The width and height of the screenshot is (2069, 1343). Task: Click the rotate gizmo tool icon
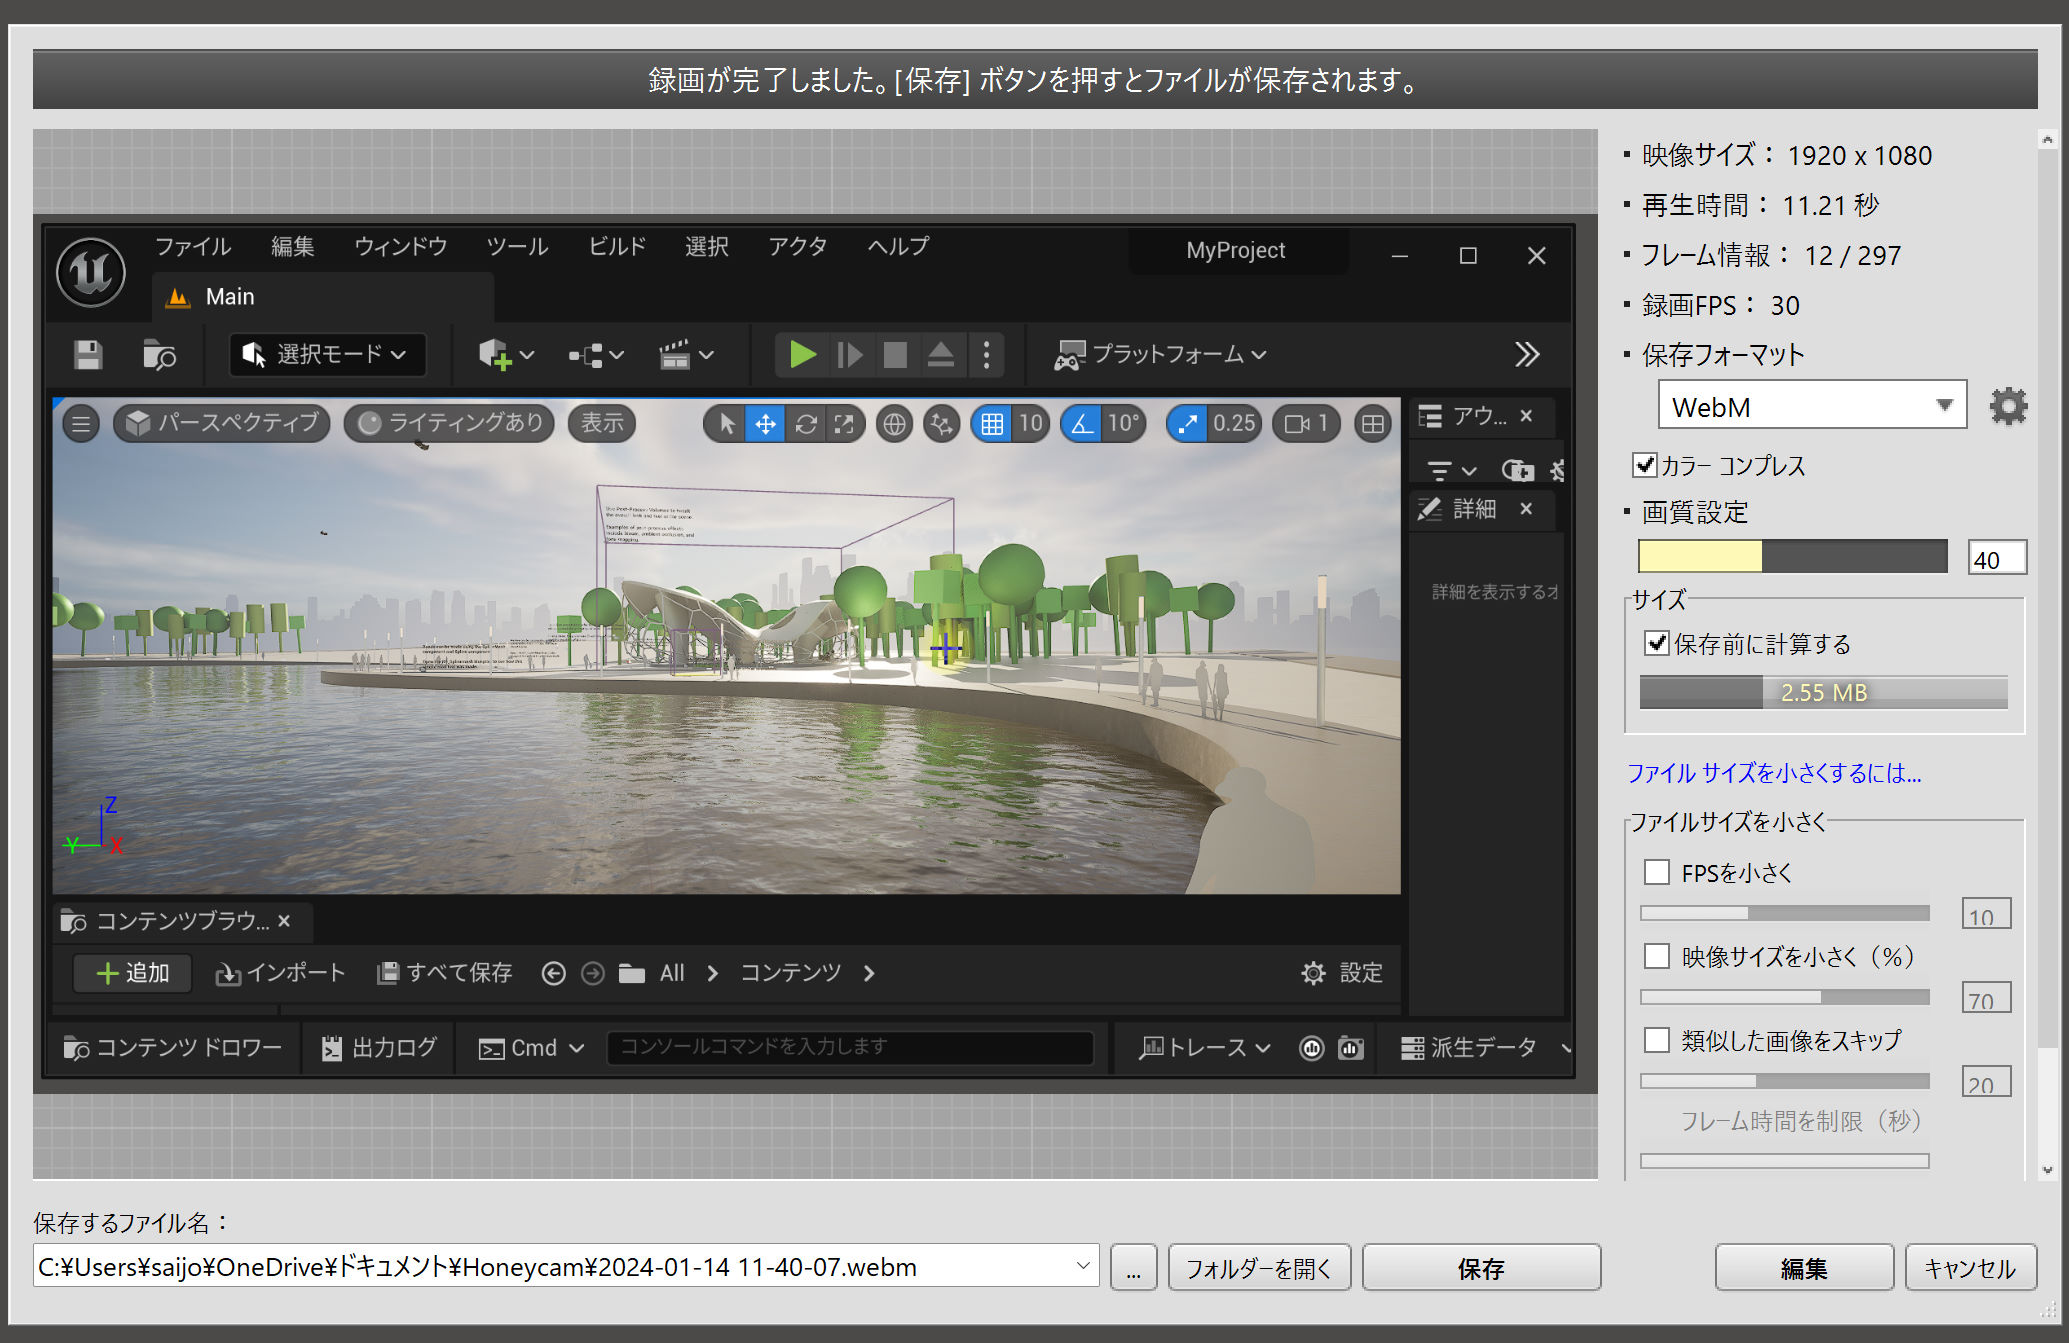(x=806, y=424)
